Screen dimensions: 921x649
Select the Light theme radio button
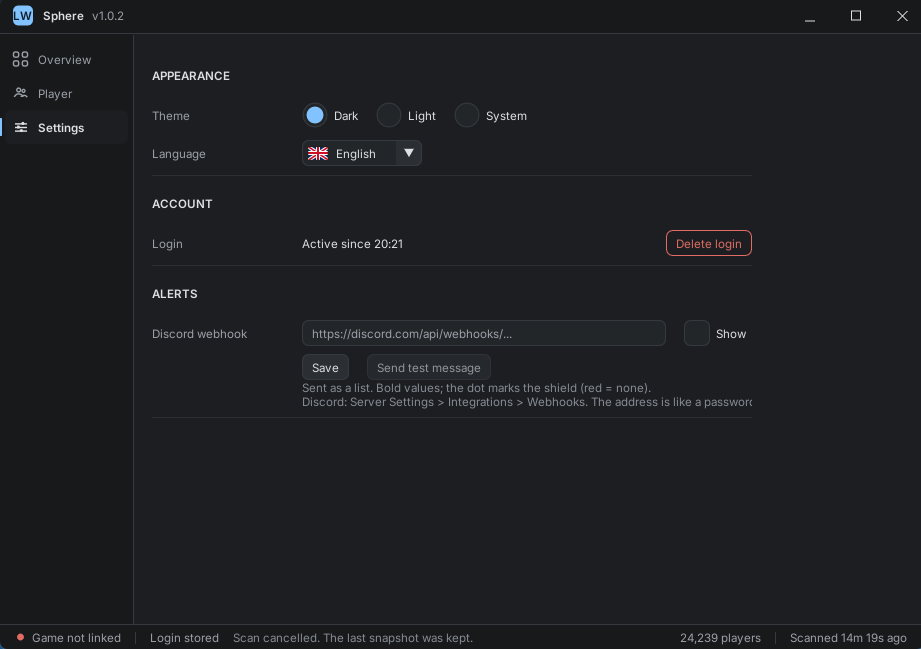point(389,115)
